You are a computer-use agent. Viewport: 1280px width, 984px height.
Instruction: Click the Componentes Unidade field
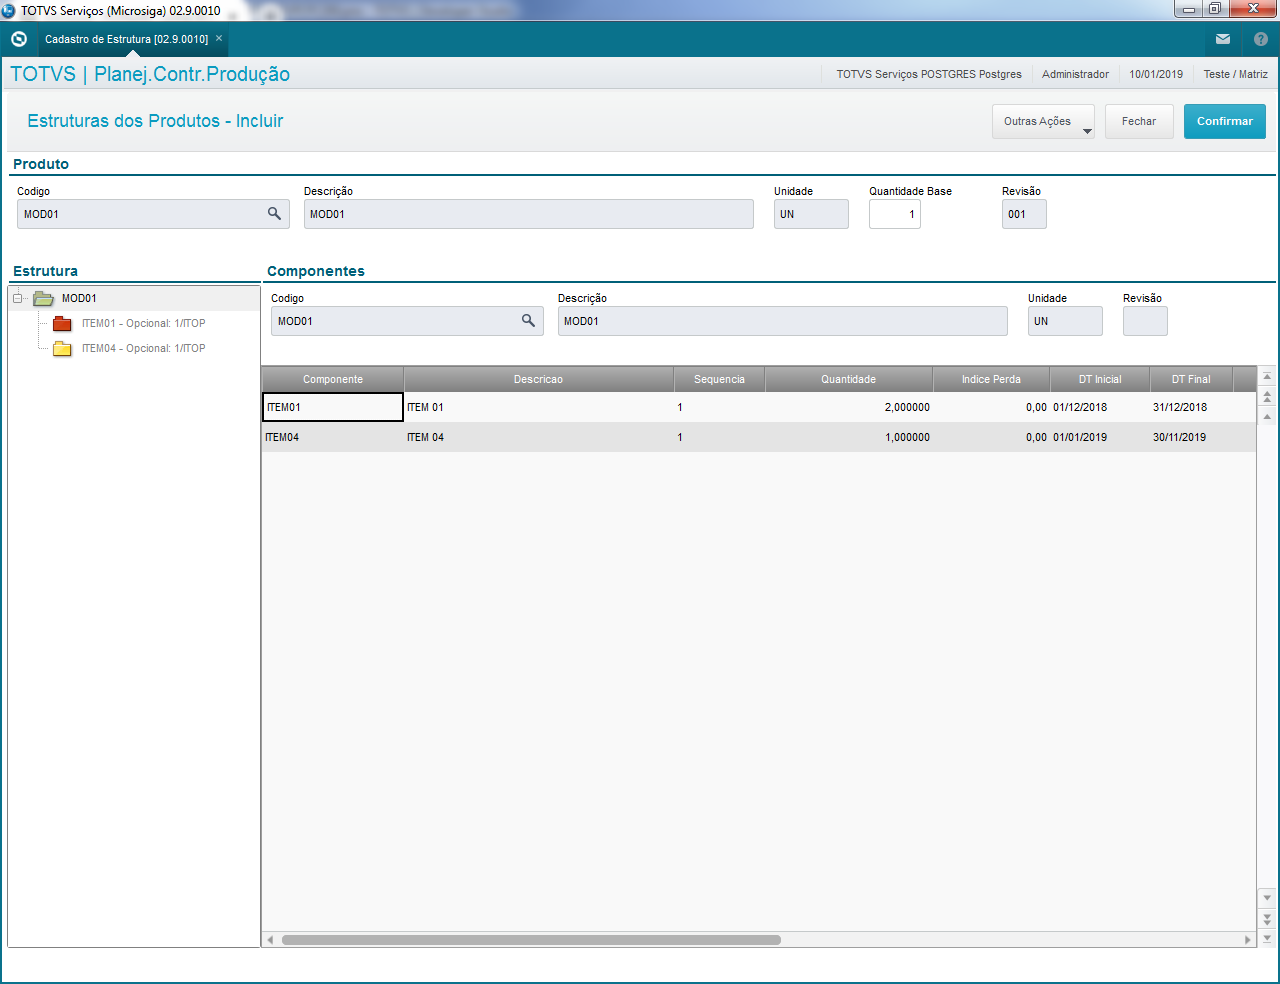[1065, 321]
